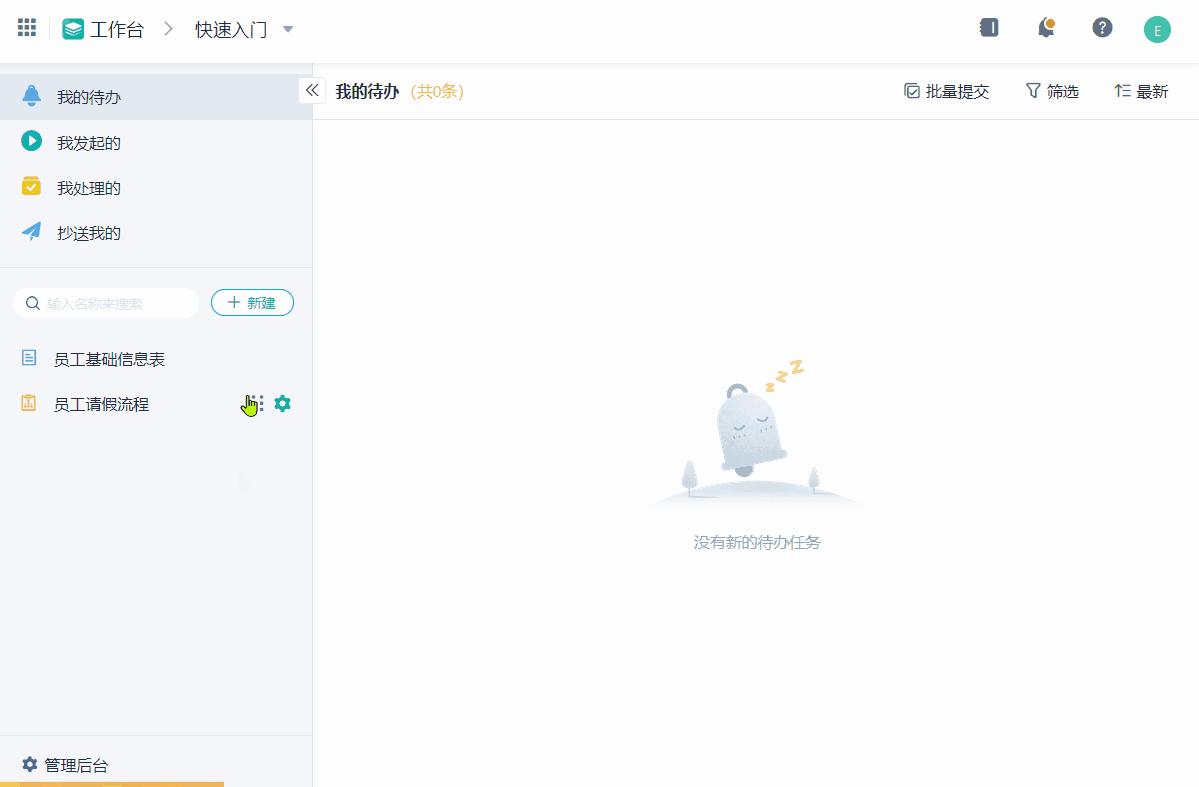Screen dimensions: 1199x787
Task: Open the 抄送我的 section
Action: [x=88, y=232]
